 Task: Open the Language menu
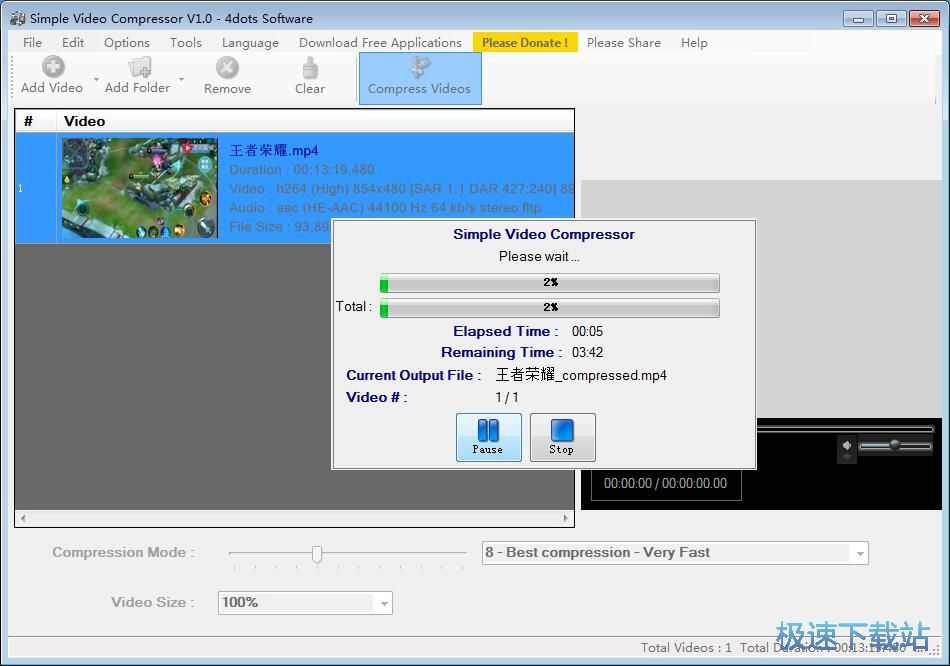pyautogui.click(x=250, y=42)
